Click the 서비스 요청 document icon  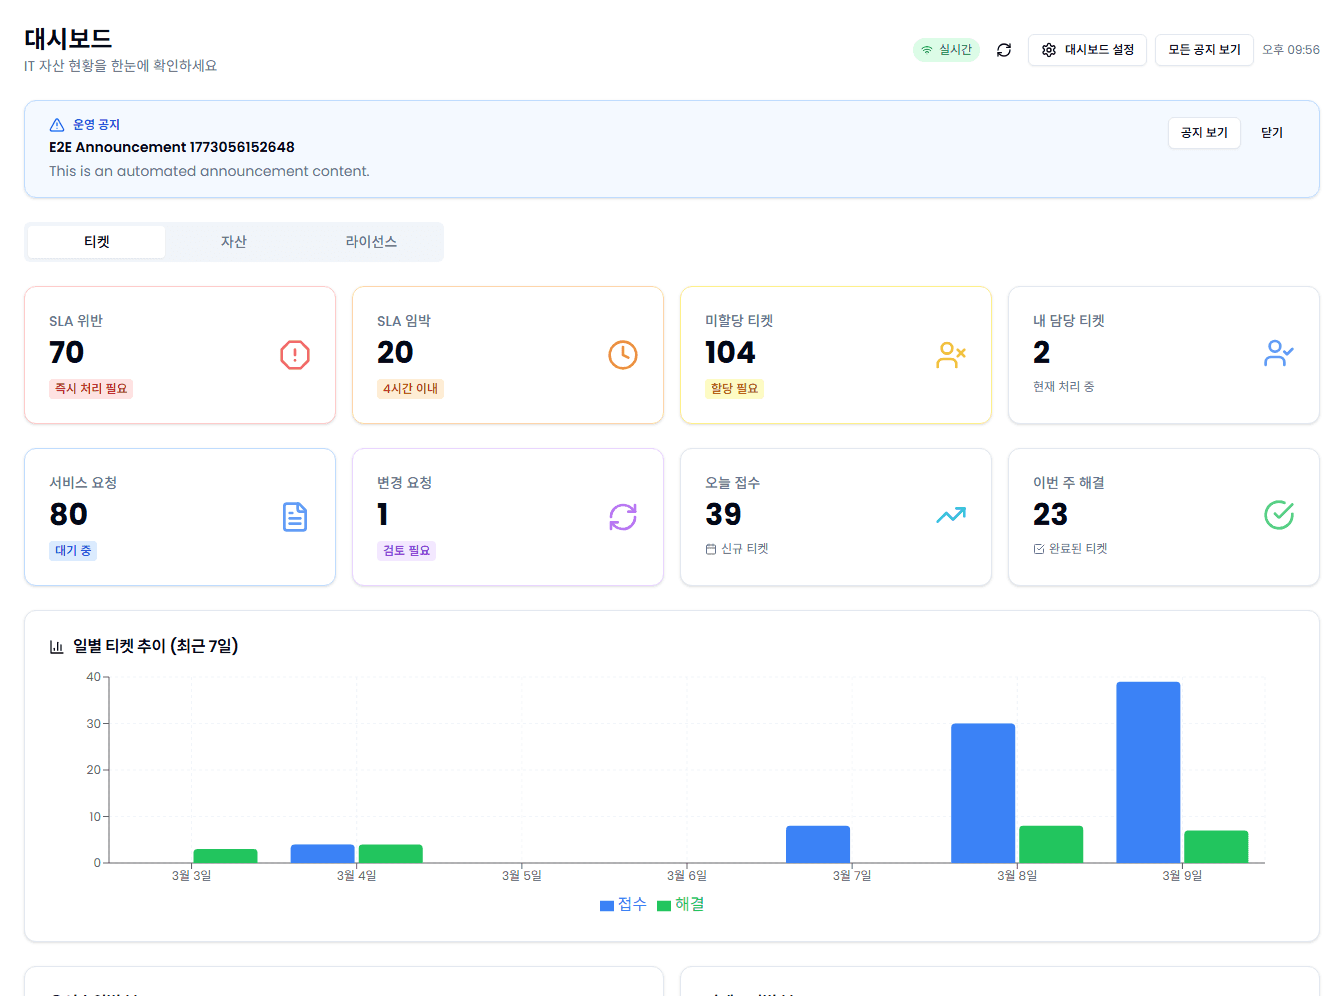295,517
